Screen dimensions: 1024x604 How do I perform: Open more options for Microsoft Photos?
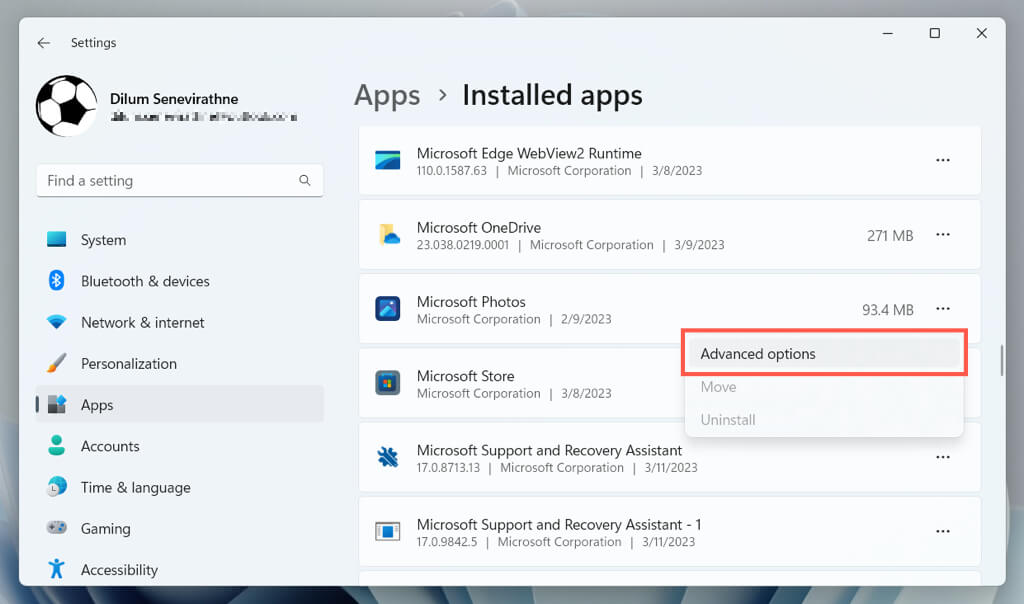pos(942,309)
